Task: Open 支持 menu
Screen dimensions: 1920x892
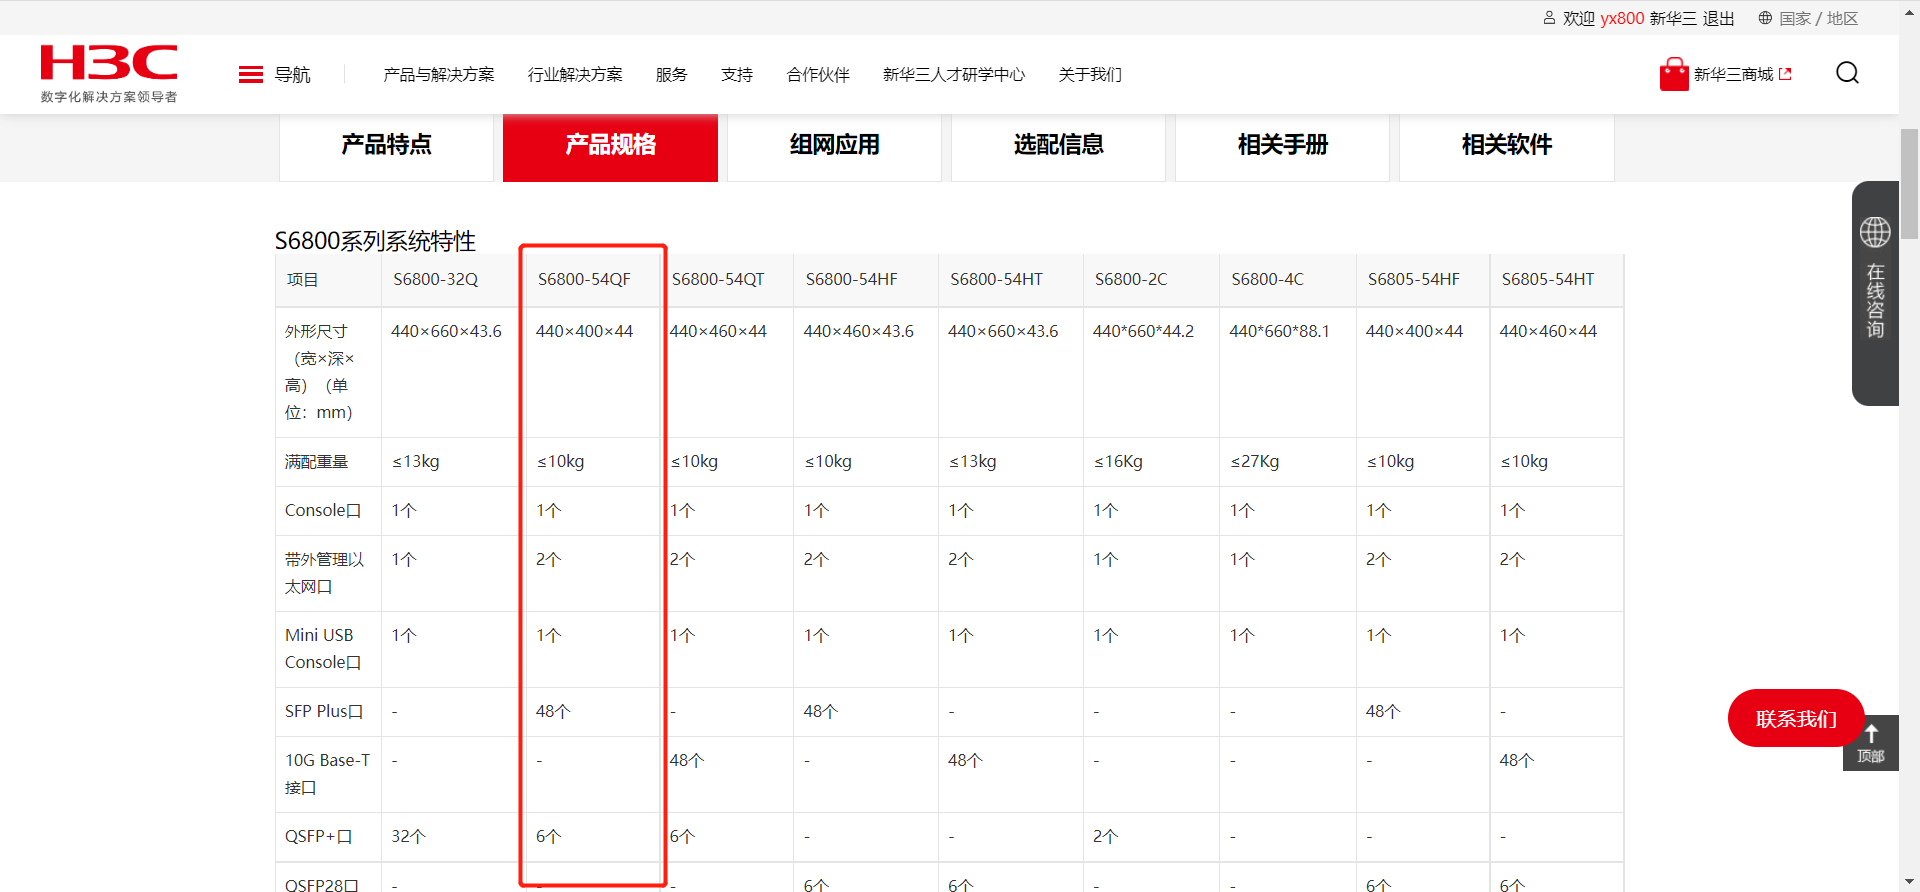Action: coord(737,75)
